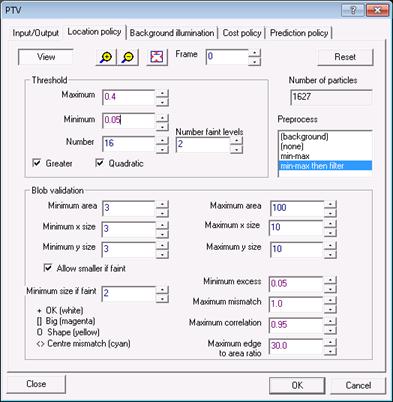
Task: Select min-max in Preprocess list
Action: click(325, 156)
